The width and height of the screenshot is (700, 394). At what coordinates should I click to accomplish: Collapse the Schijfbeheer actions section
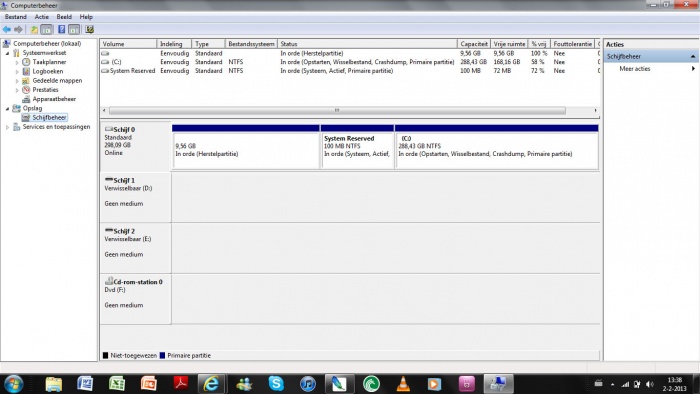coord(693,57)
